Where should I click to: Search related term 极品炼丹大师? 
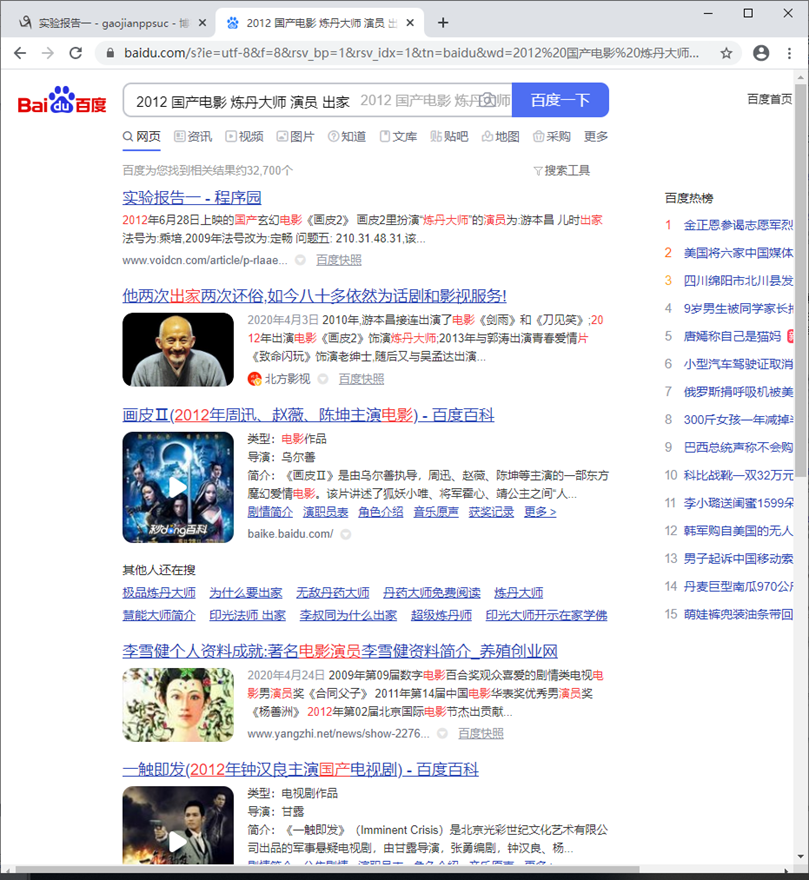point(159,593)
